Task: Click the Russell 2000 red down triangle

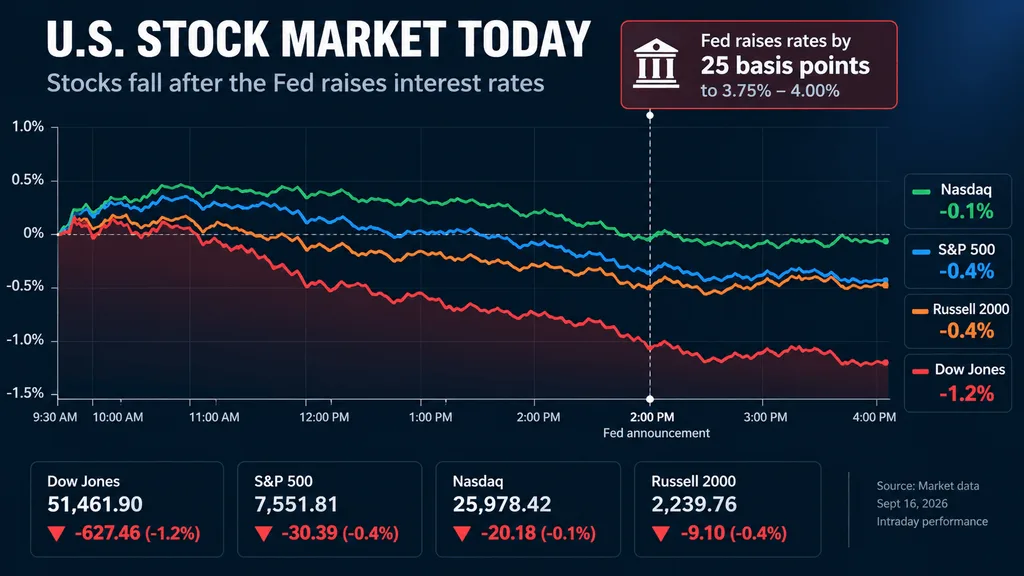Action: (x=661, y=534)
